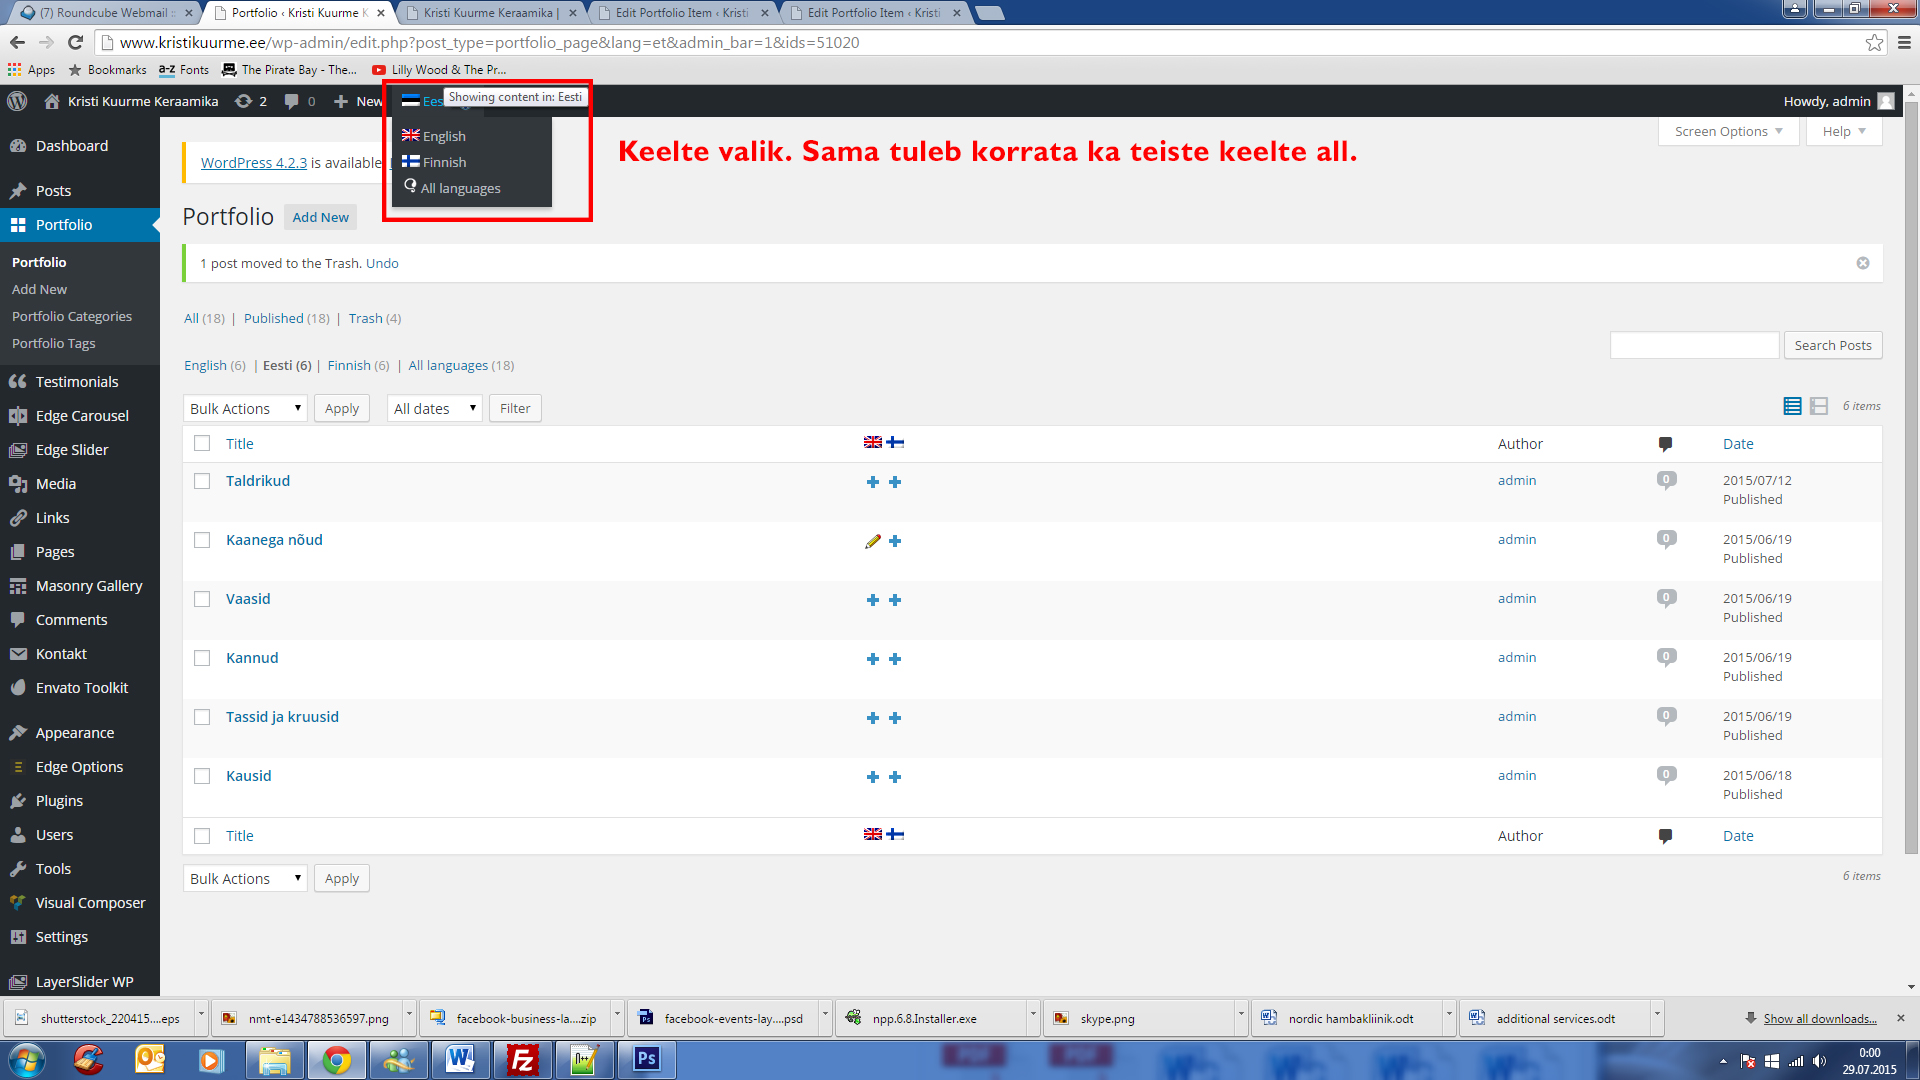The height and width of the screenshot is (1080, 1920).
Task: Check the Kaanega nõud row checkbox
Action: 202,540
